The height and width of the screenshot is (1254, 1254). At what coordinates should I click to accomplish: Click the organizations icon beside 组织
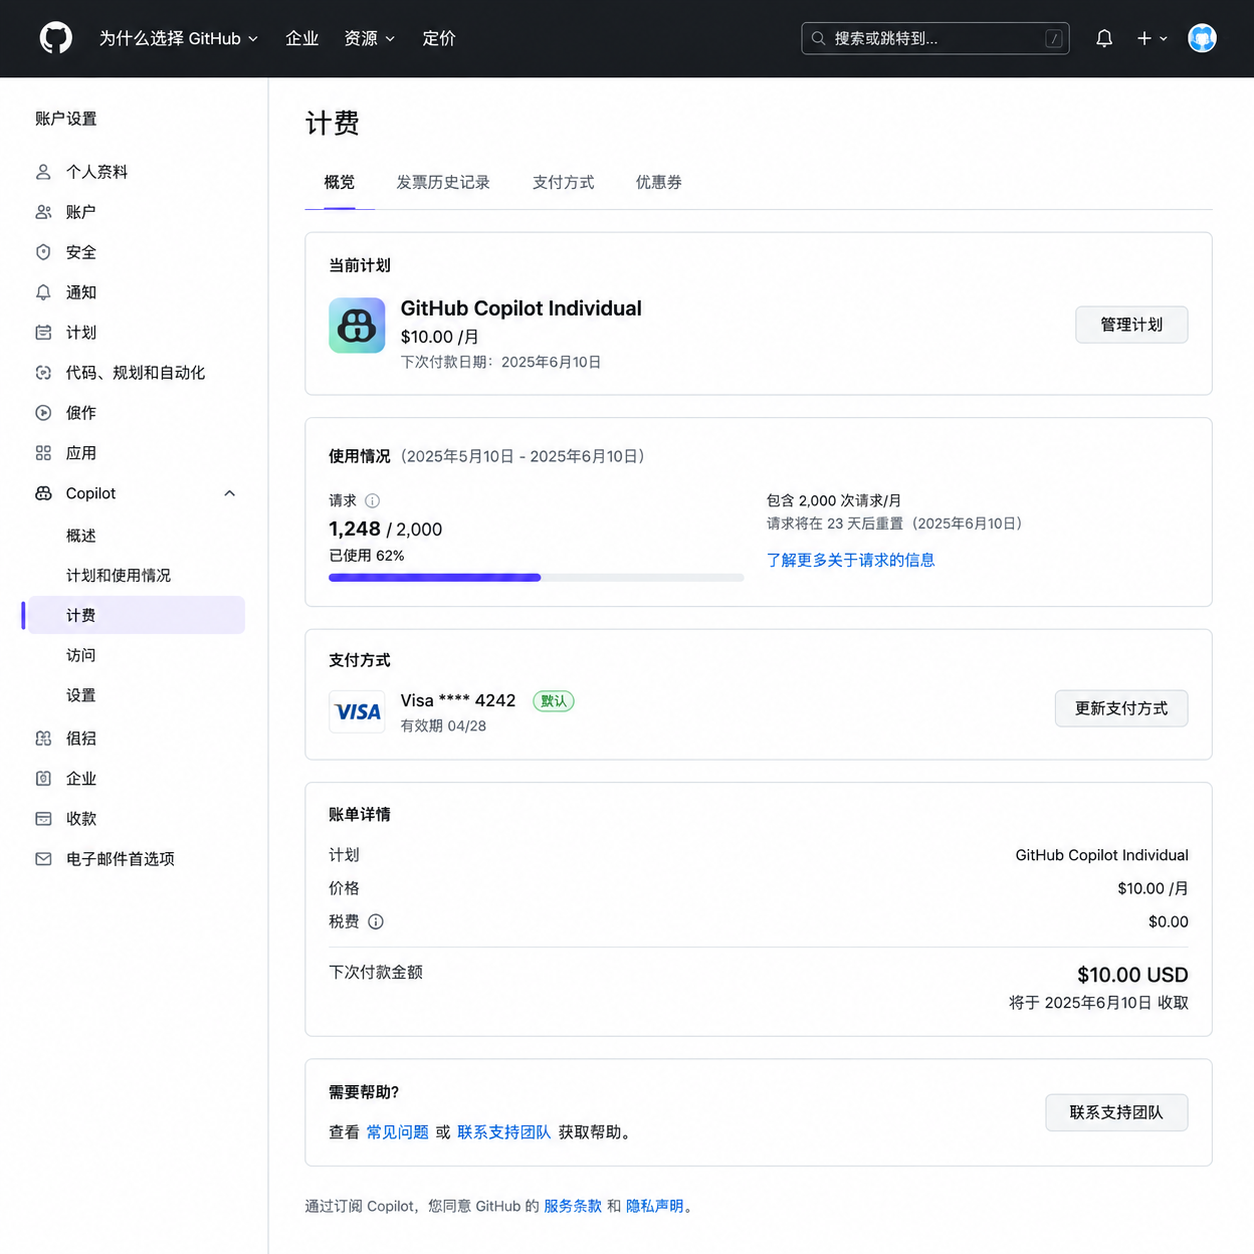pyautogui.click(x=43, y=738)
